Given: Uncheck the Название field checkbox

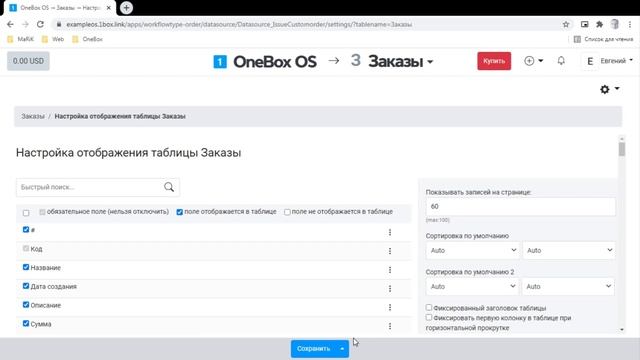Looking at the screenshot, I should pyautogui.click(x=26, y=267).
